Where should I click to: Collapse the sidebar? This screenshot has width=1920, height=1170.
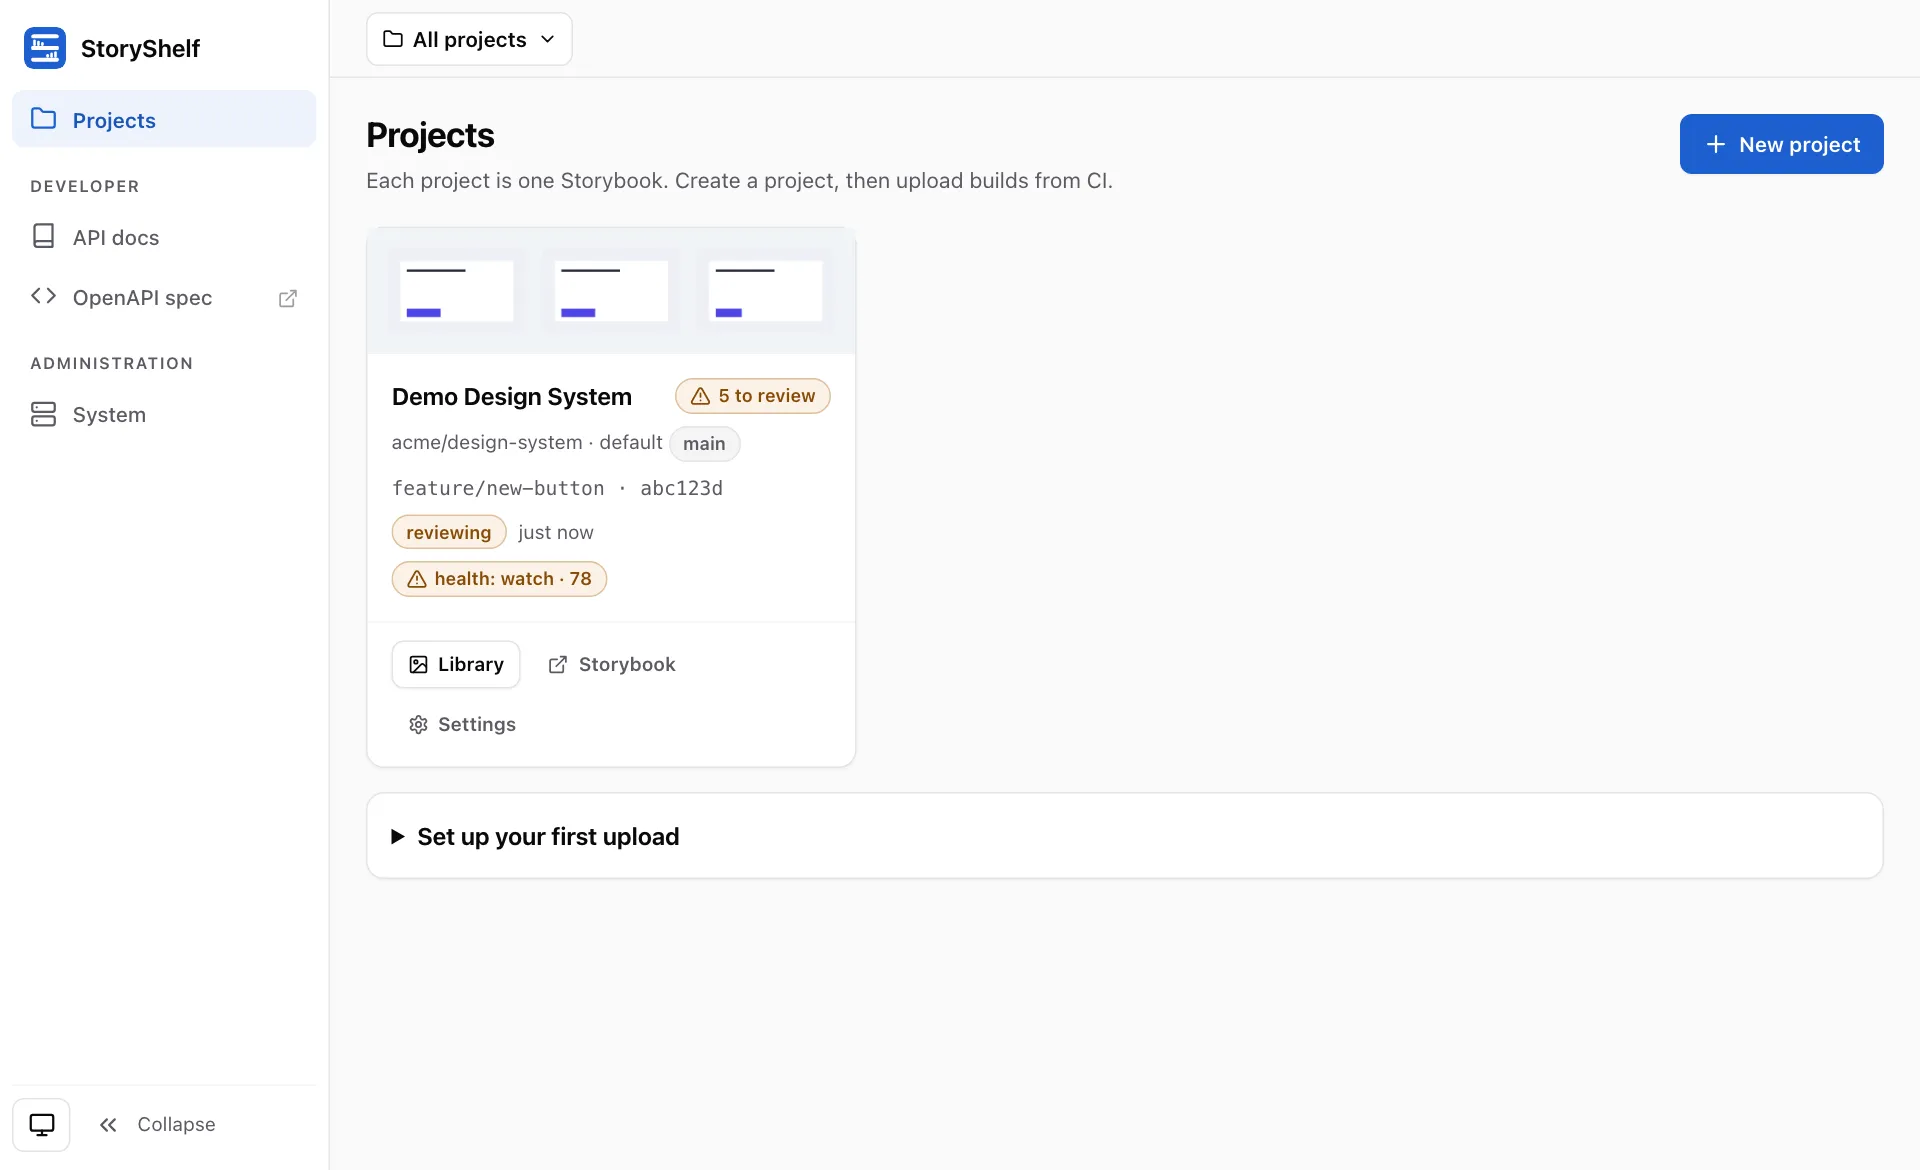click(x=157, y=1124)
